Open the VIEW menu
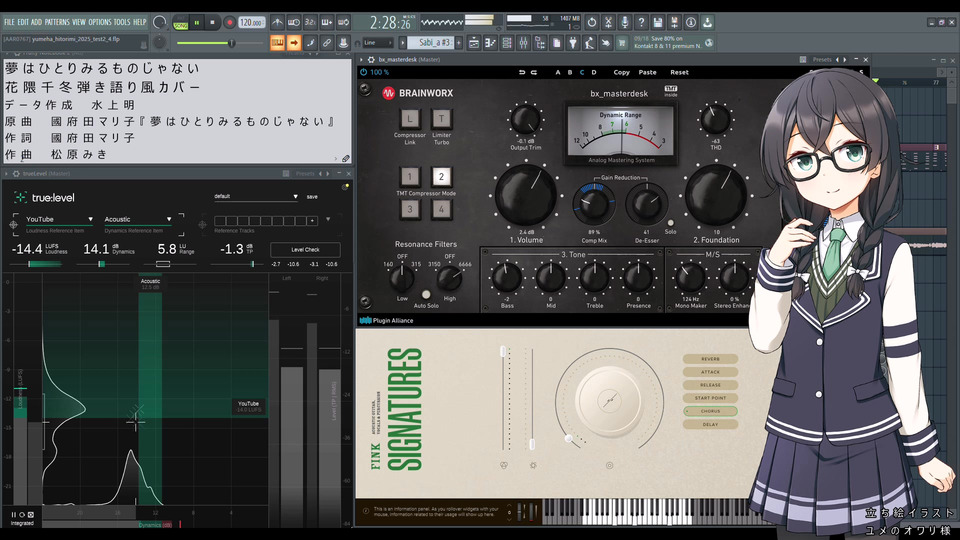960x540 pixels. click(79, 22)
